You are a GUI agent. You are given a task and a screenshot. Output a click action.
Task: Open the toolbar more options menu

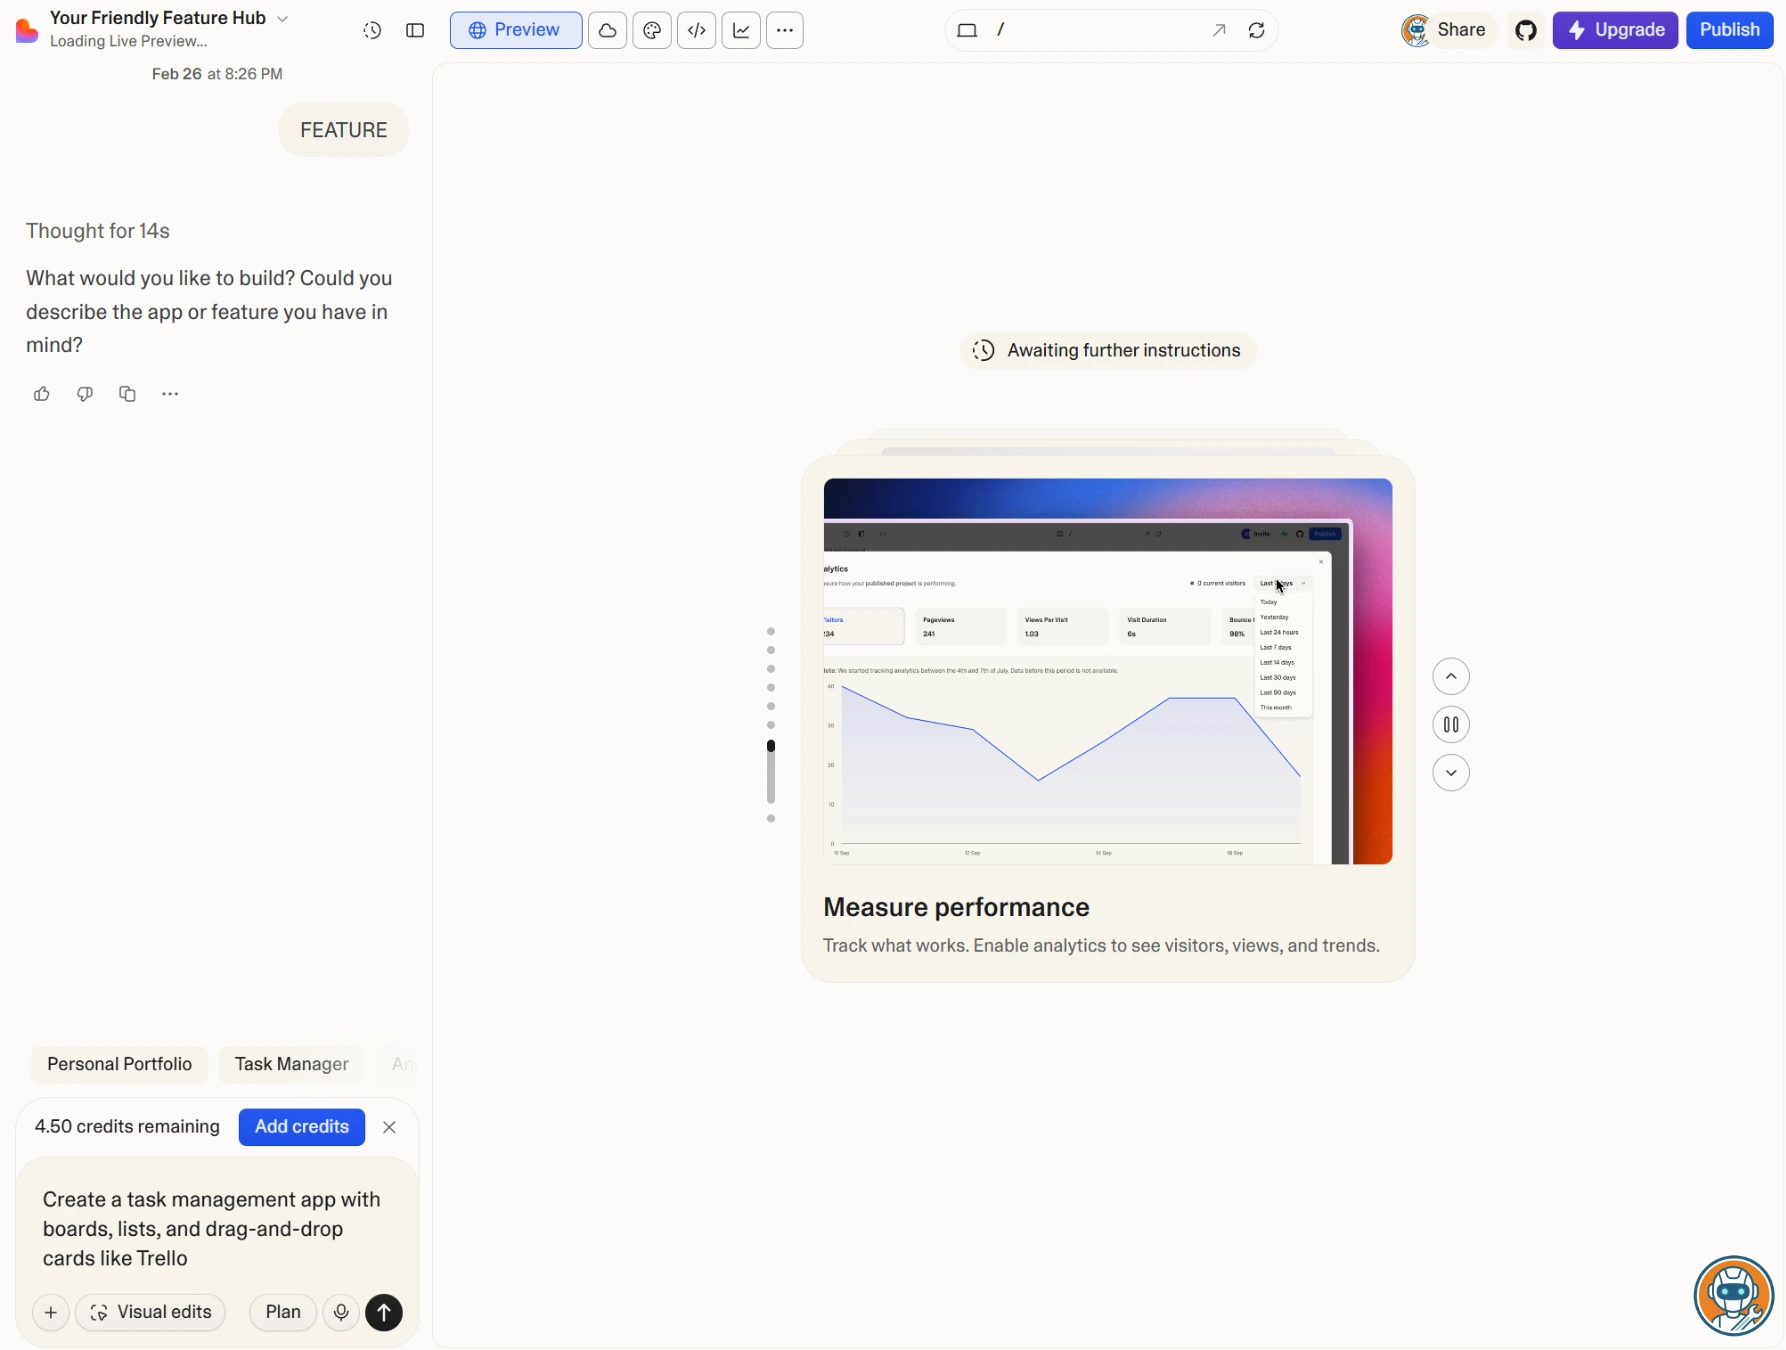pyautogui.click(x=785, y=31)
